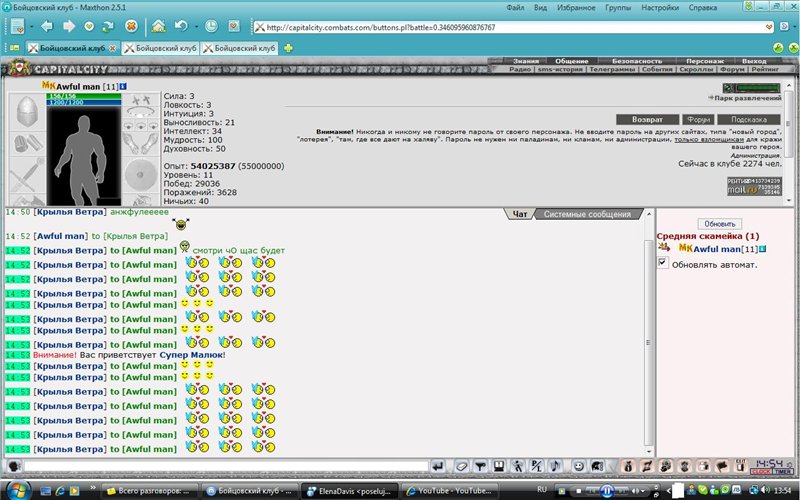Viewport: 800px width, 500px height.
Task: Click the helmet equipment slot
Action: (27, 111)
